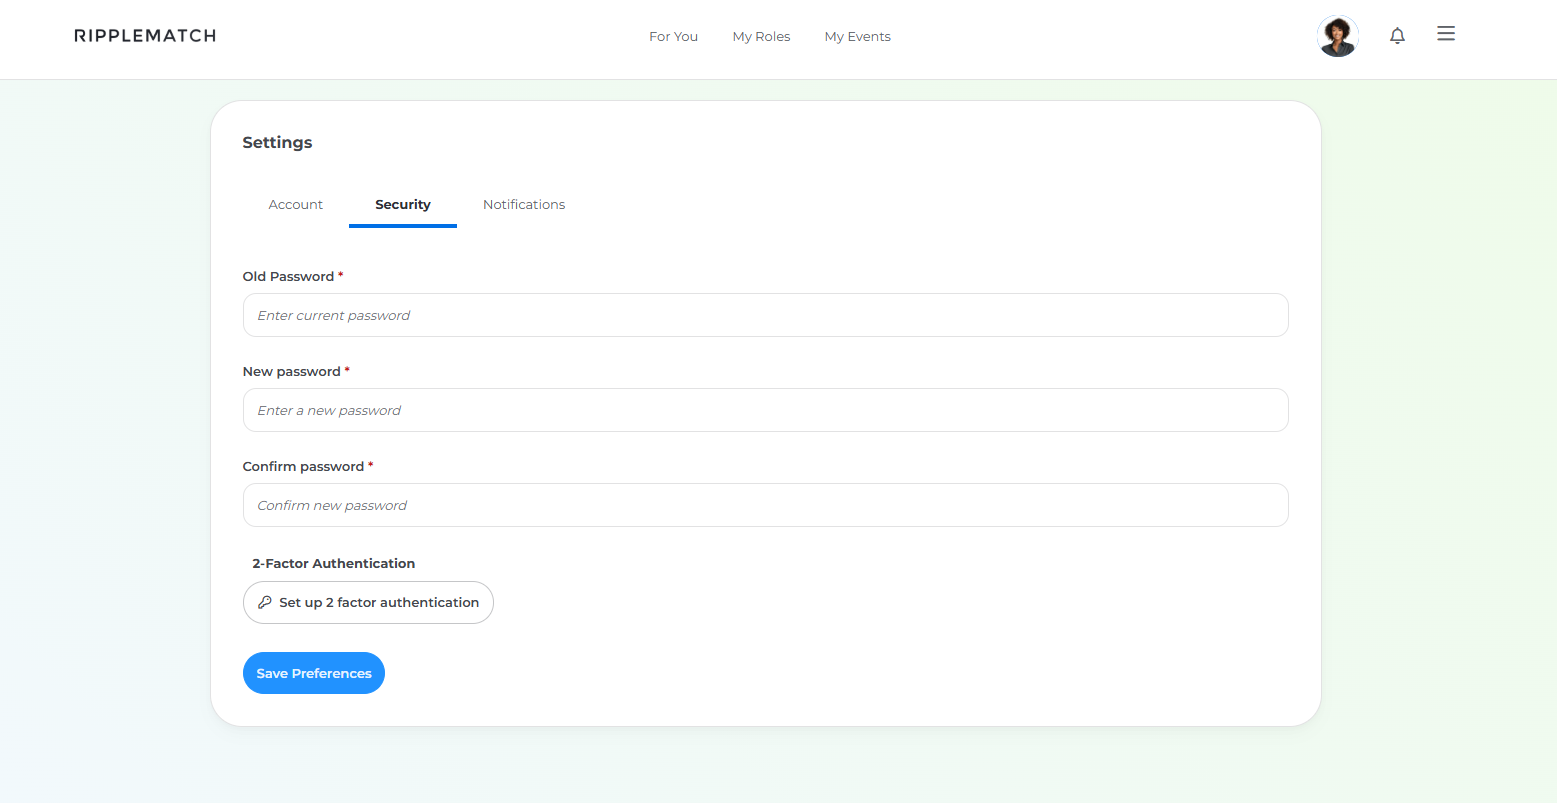Click the 2-Factor Authentication heading

(333, 564)
